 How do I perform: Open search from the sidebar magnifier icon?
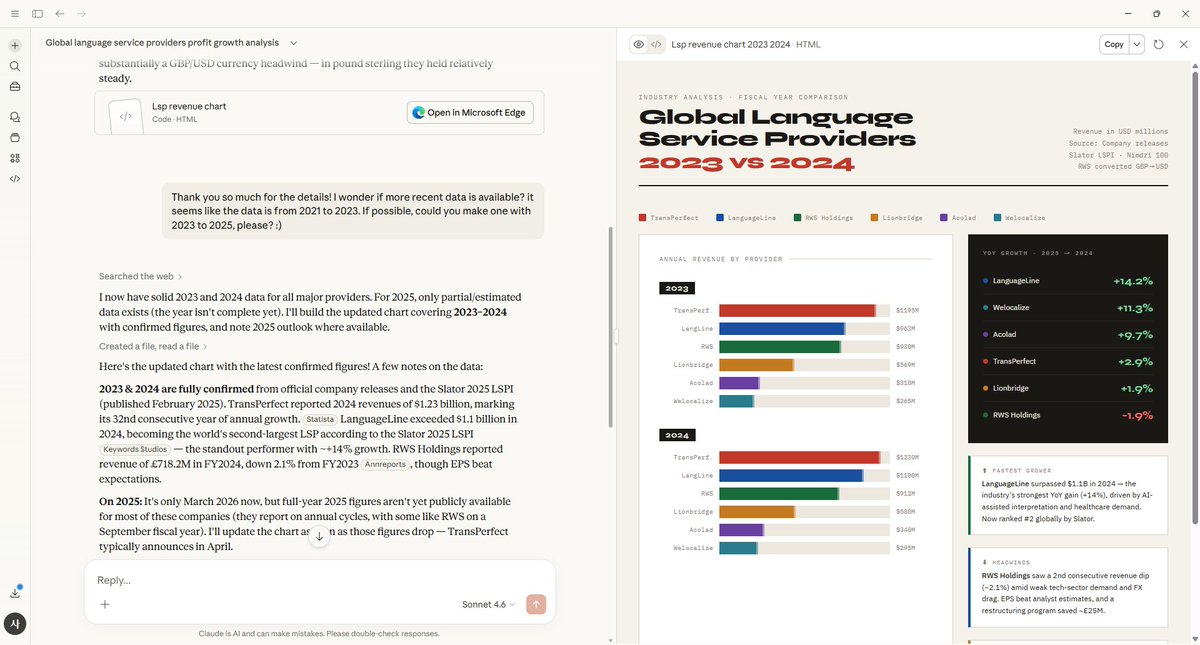(15, 66)
